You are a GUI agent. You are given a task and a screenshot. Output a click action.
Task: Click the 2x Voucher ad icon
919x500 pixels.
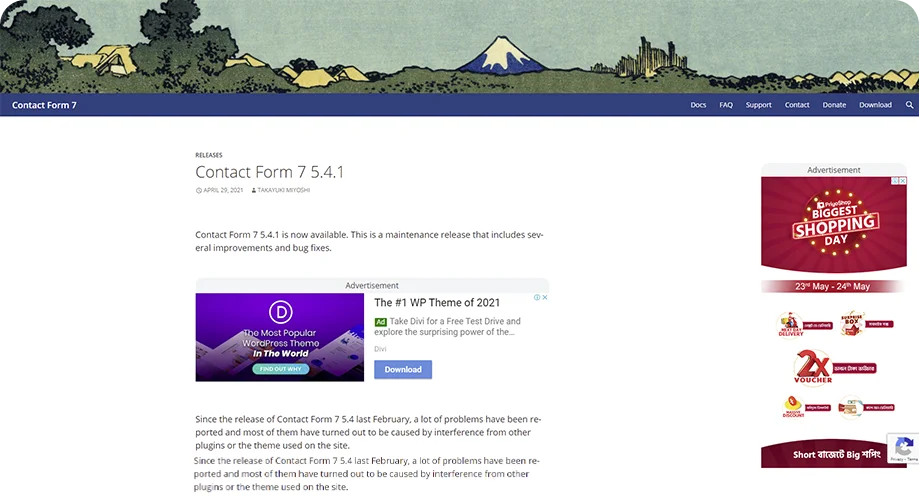click(814, 367)
